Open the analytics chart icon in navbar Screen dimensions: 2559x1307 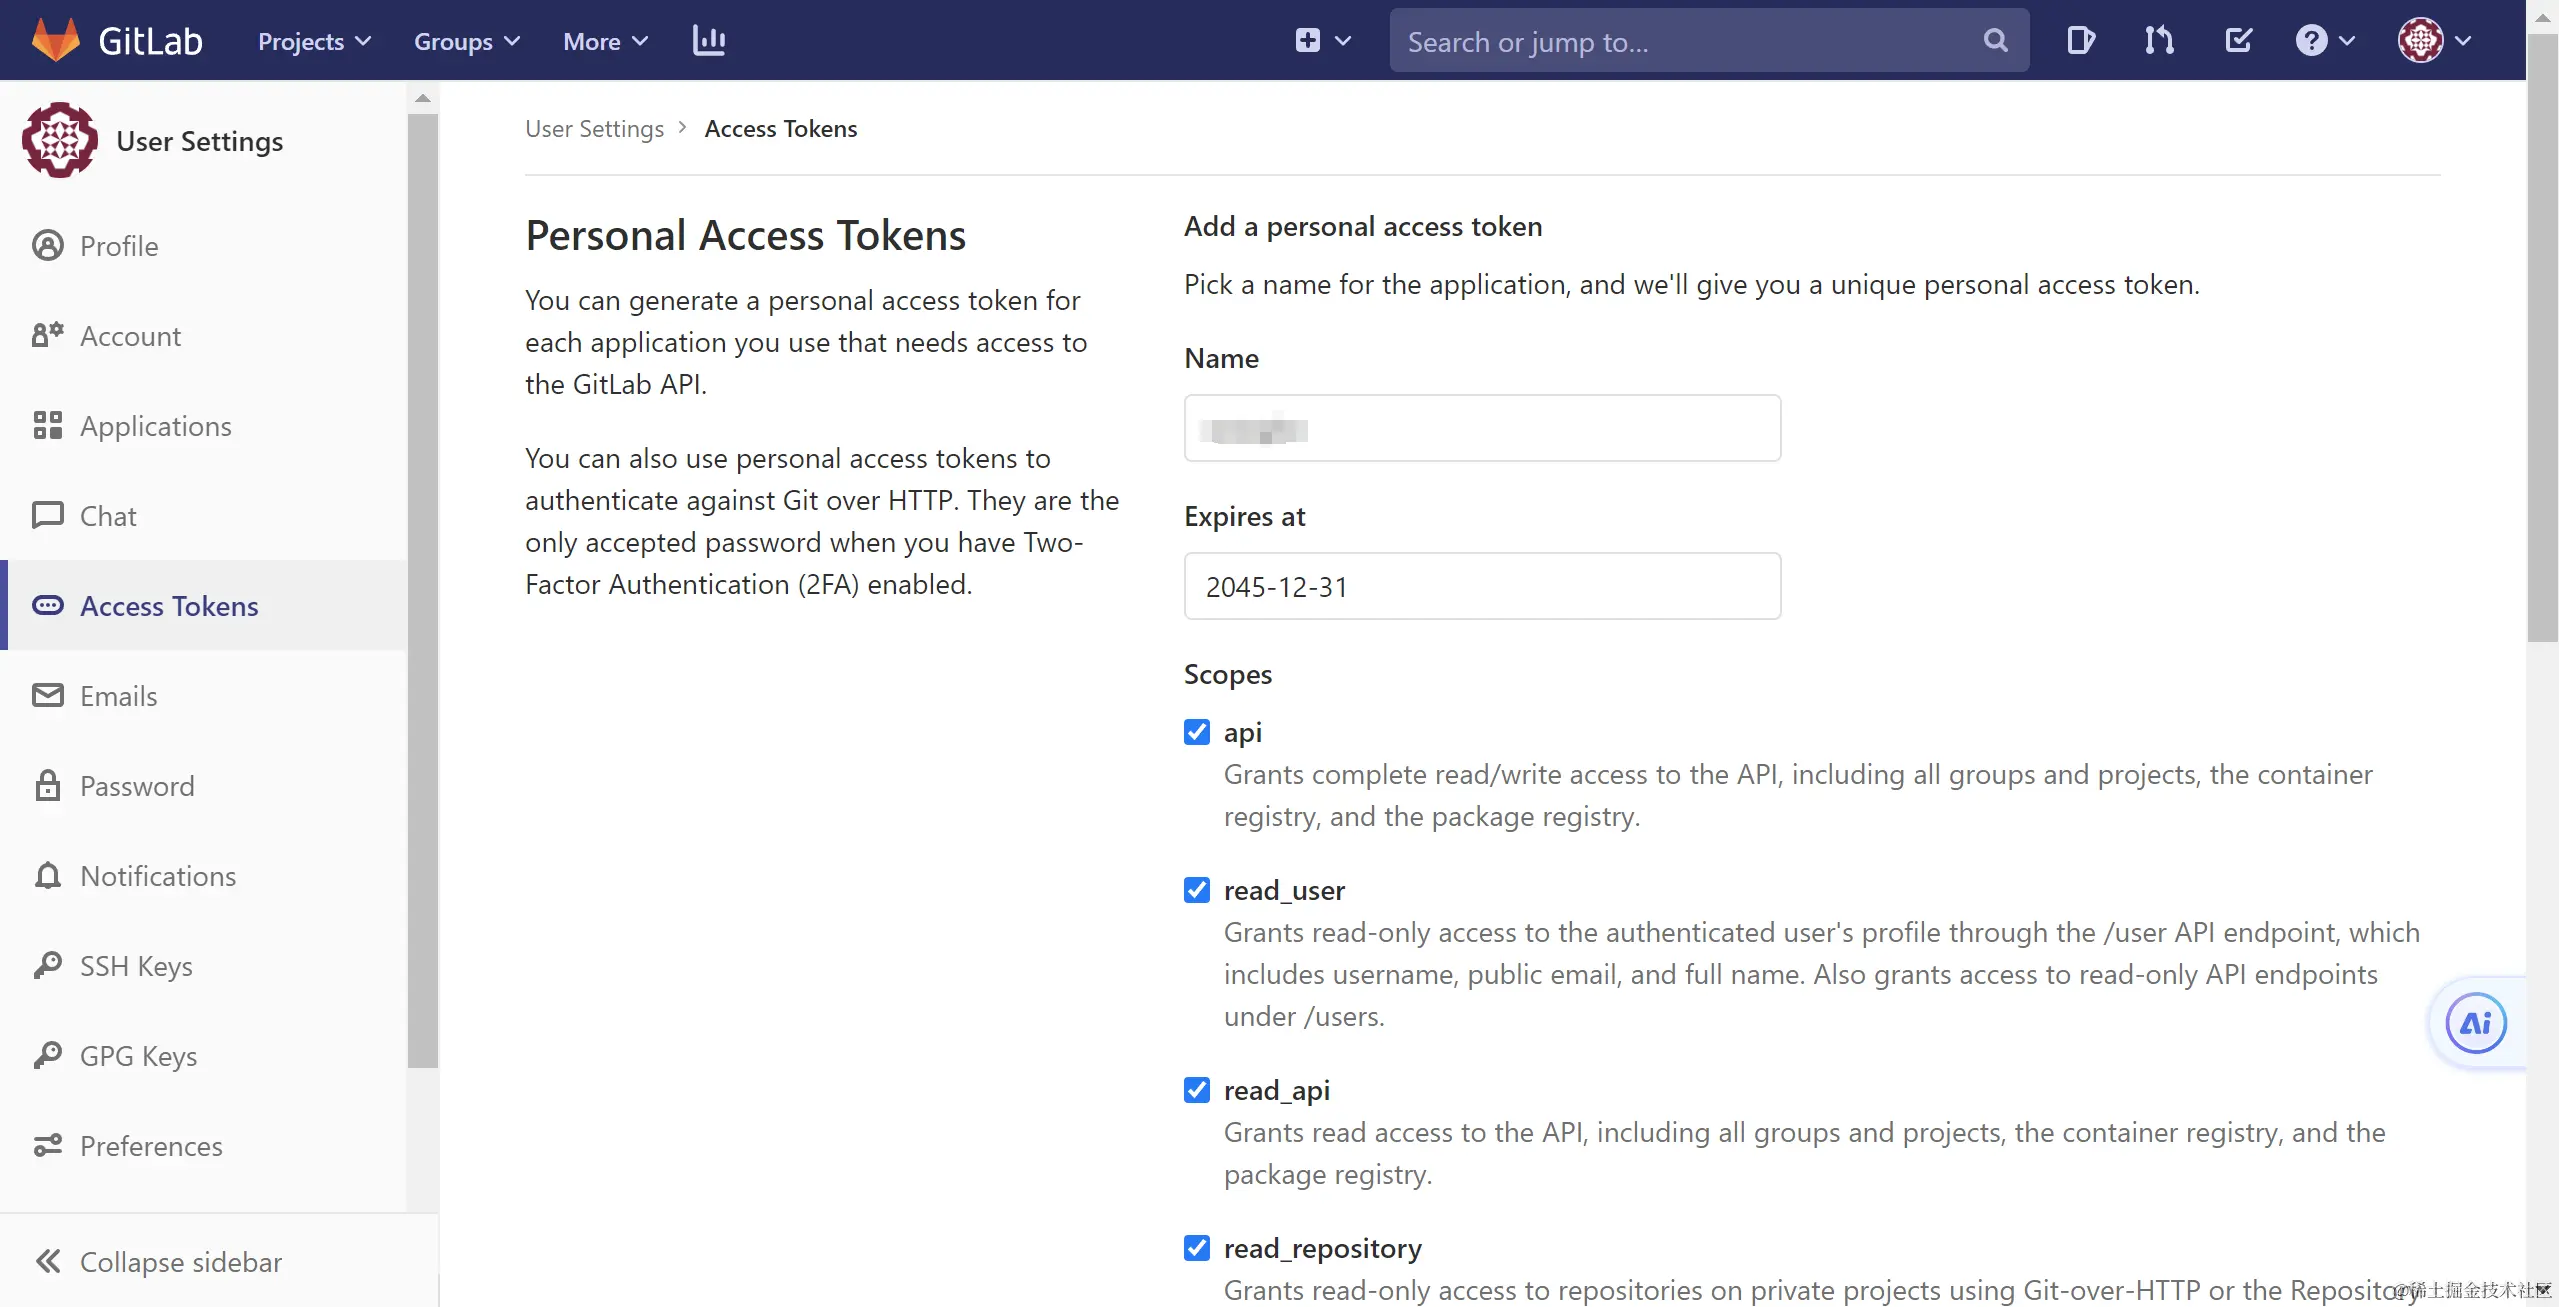coord(708,41)
